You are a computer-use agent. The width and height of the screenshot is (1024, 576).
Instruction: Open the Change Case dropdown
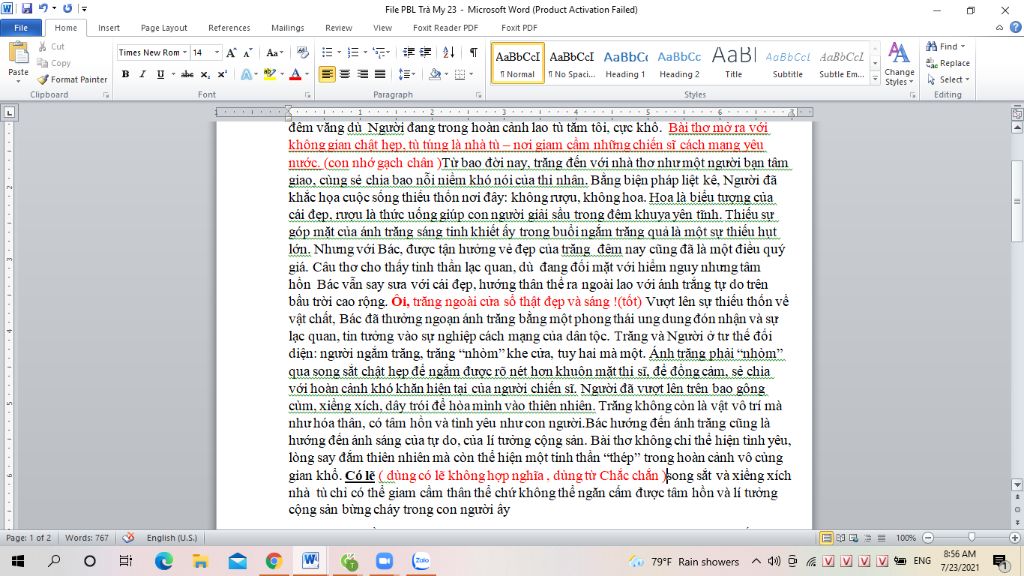(274, 52)
